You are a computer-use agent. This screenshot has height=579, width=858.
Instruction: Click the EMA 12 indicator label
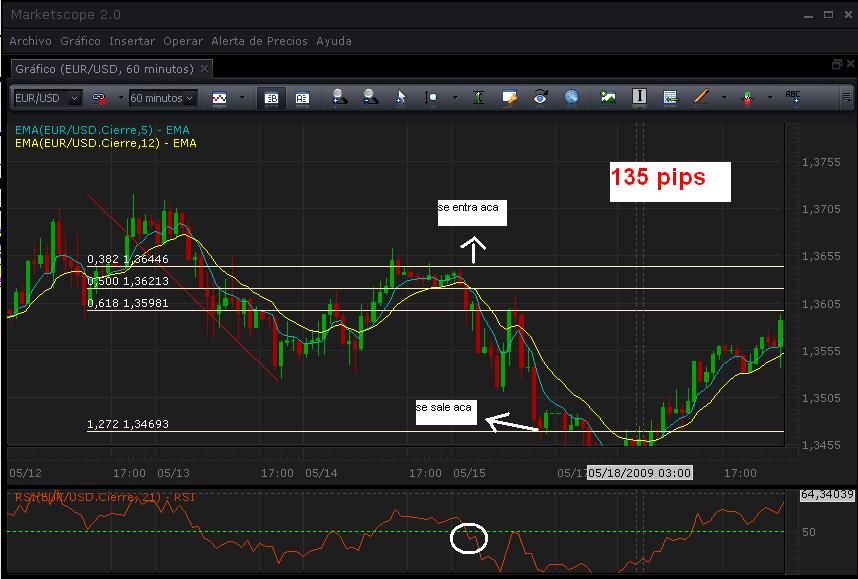105,143
